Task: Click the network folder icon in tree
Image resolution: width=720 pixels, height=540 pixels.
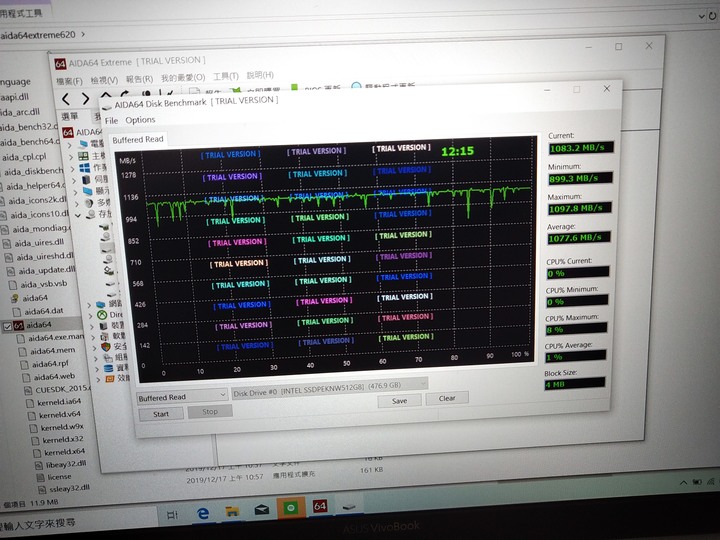Action: 101,304
